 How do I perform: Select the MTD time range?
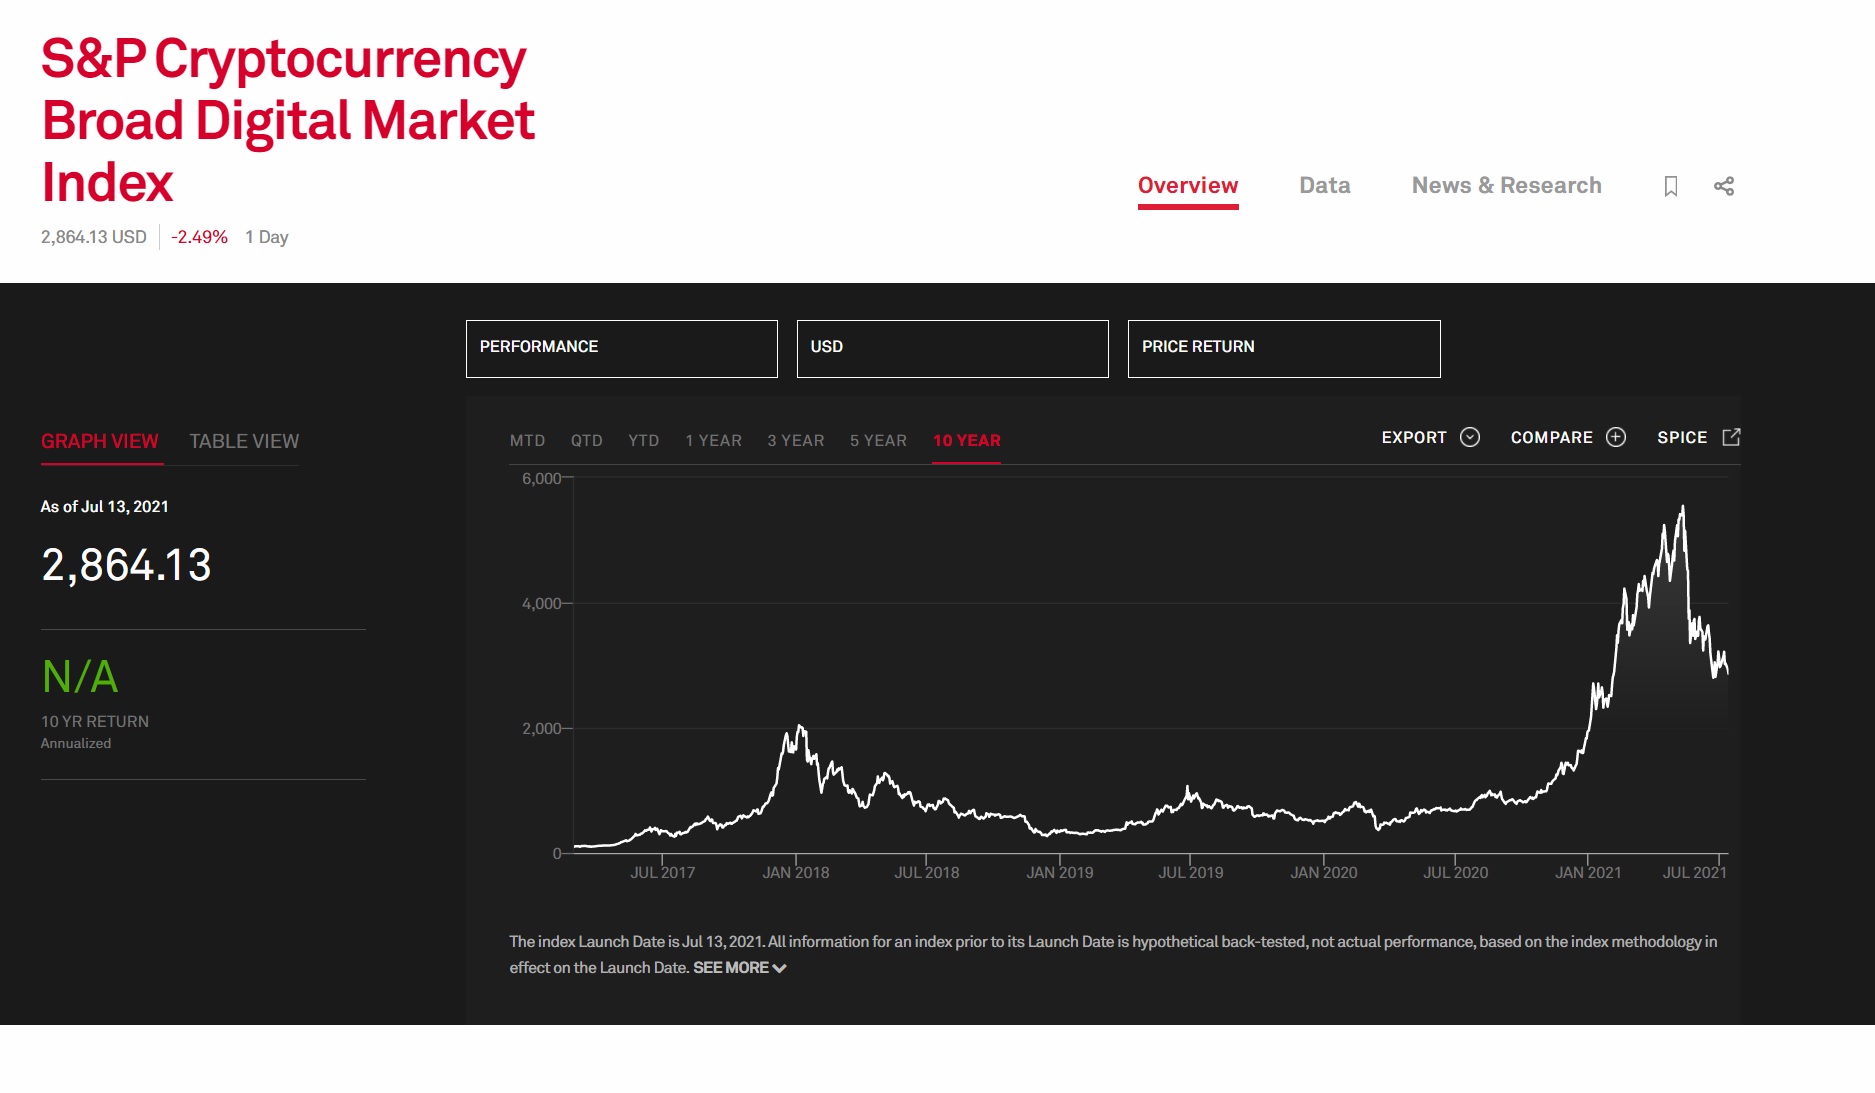click(x=528, y=441)
